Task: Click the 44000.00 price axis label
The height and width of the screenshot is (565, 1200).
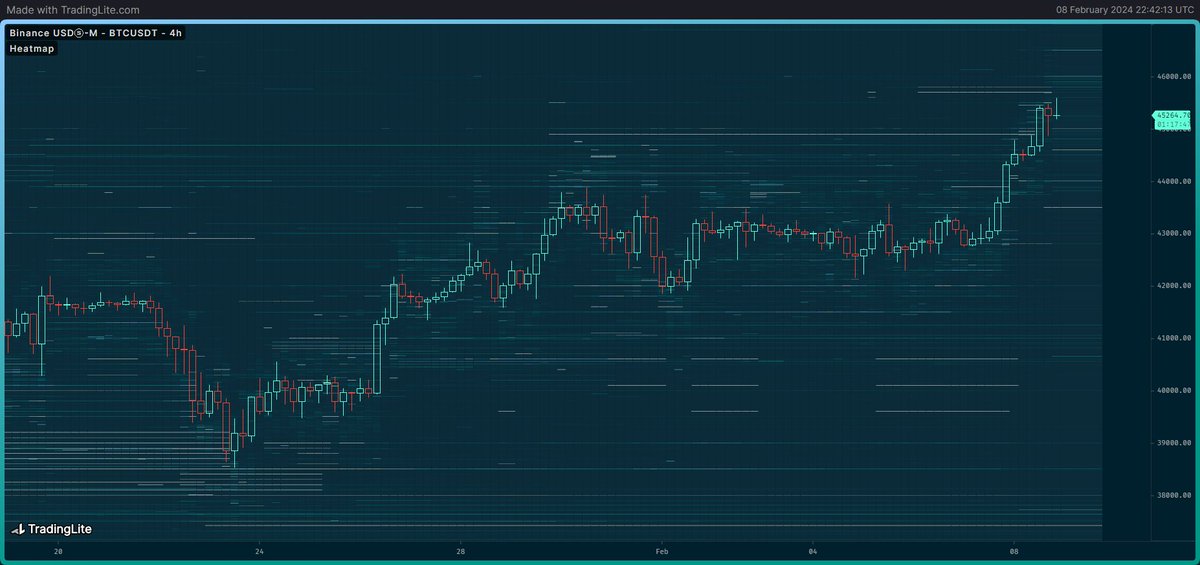Action: click(x=1172, y=181)
